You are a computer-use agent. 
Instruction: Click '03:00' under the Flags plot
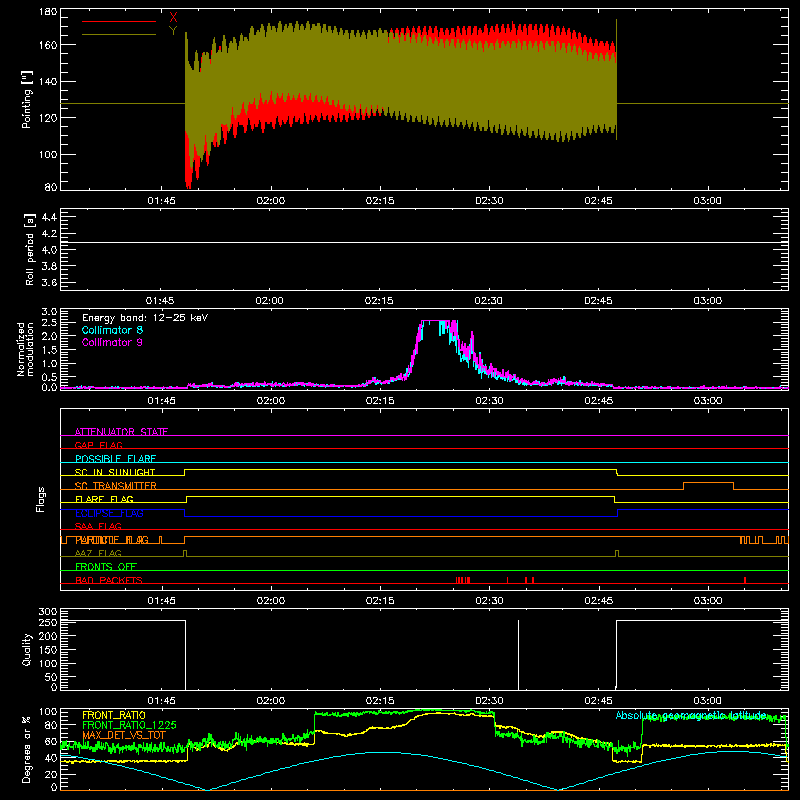[708, 601]
